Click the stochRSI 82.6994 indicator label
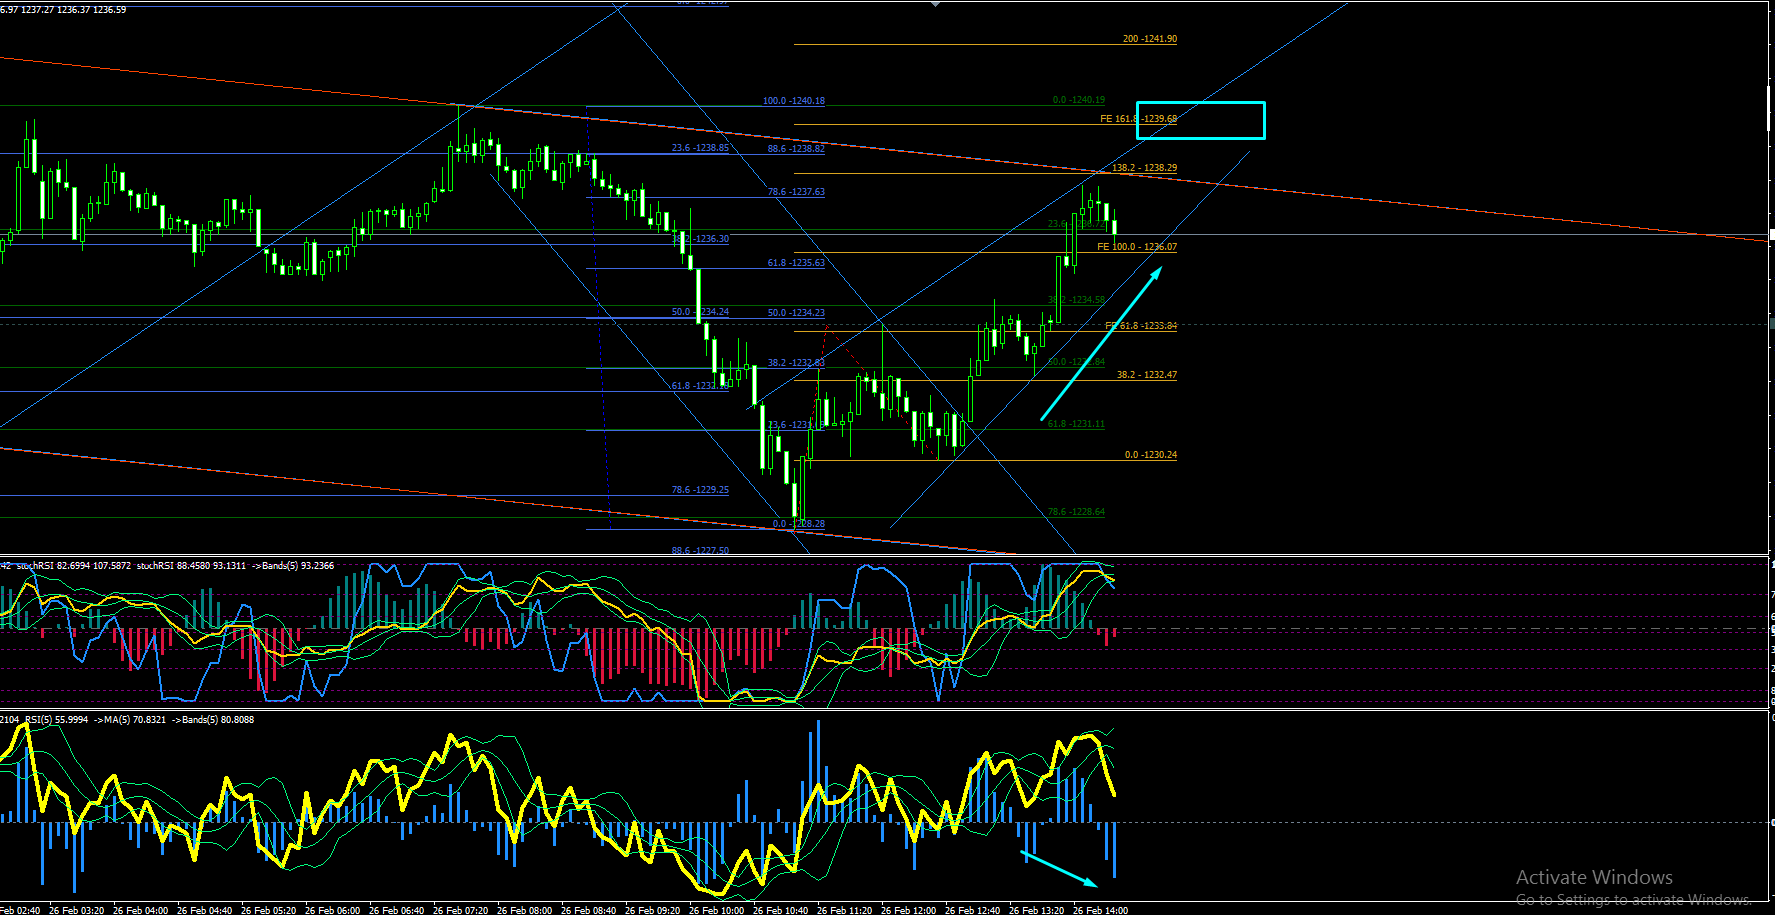The height and width of the screenshot is (915, 1775). (x=74, y=566)
